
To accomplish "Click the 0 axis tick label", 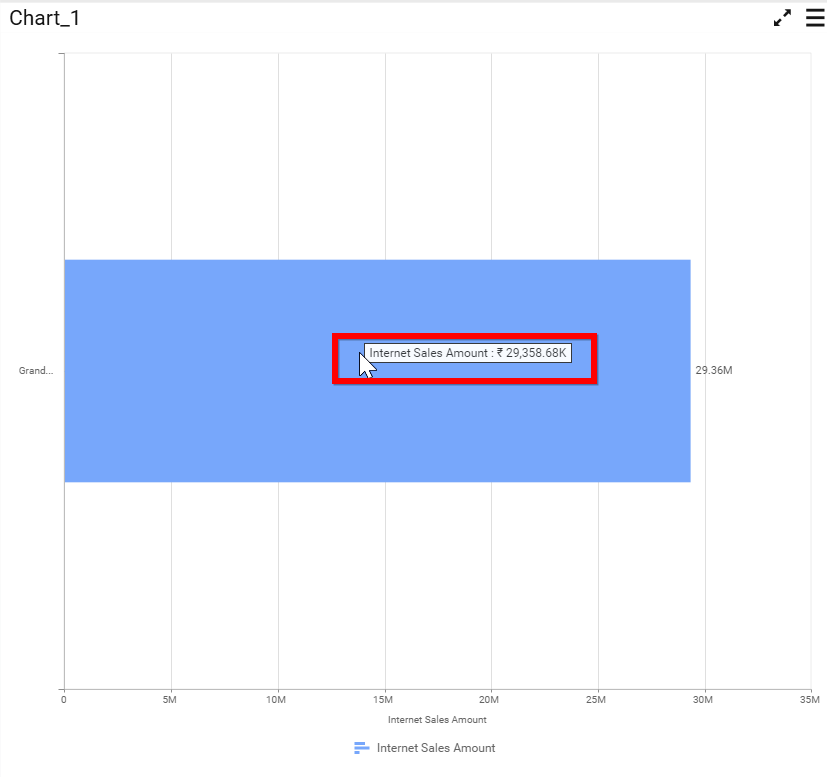I will tap(64, 699).
